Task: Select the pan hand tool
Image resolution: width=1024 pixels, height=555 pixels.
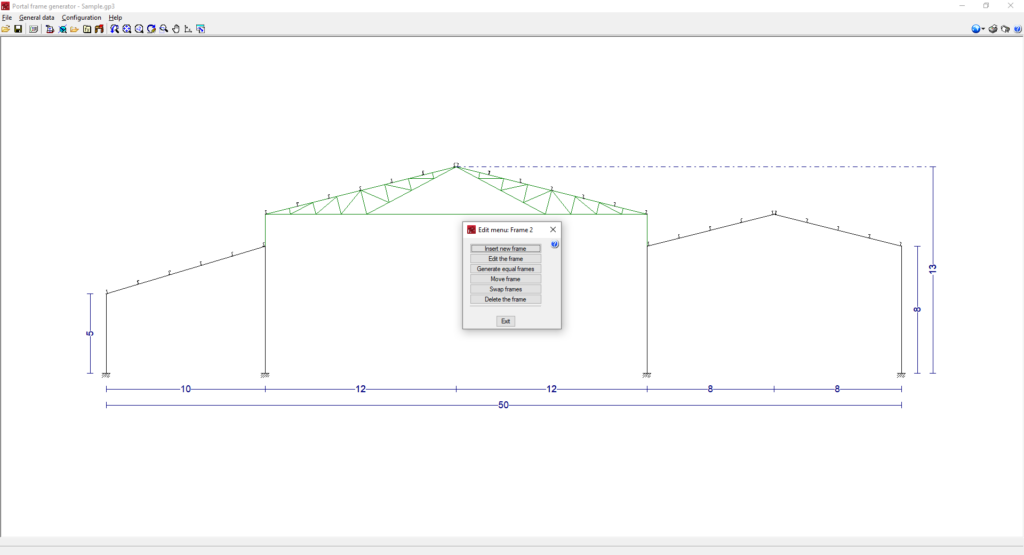Action: click(176, 29)
